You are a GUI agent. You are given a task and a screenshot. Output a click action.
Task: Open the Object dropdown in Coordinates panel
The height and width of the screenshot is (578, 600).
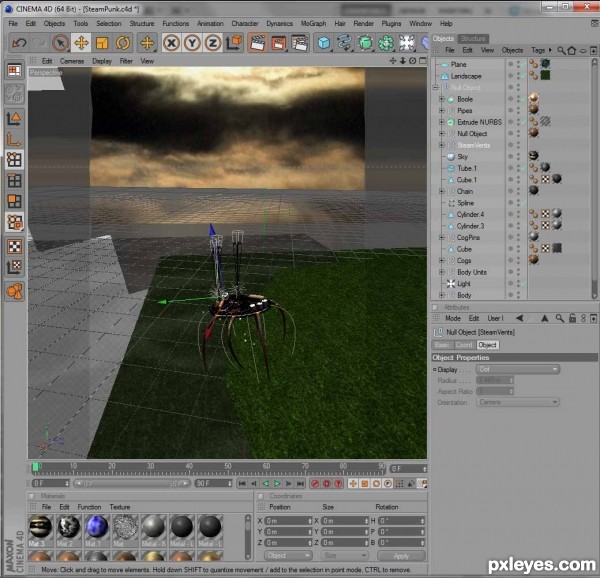(x=288, y=555)
